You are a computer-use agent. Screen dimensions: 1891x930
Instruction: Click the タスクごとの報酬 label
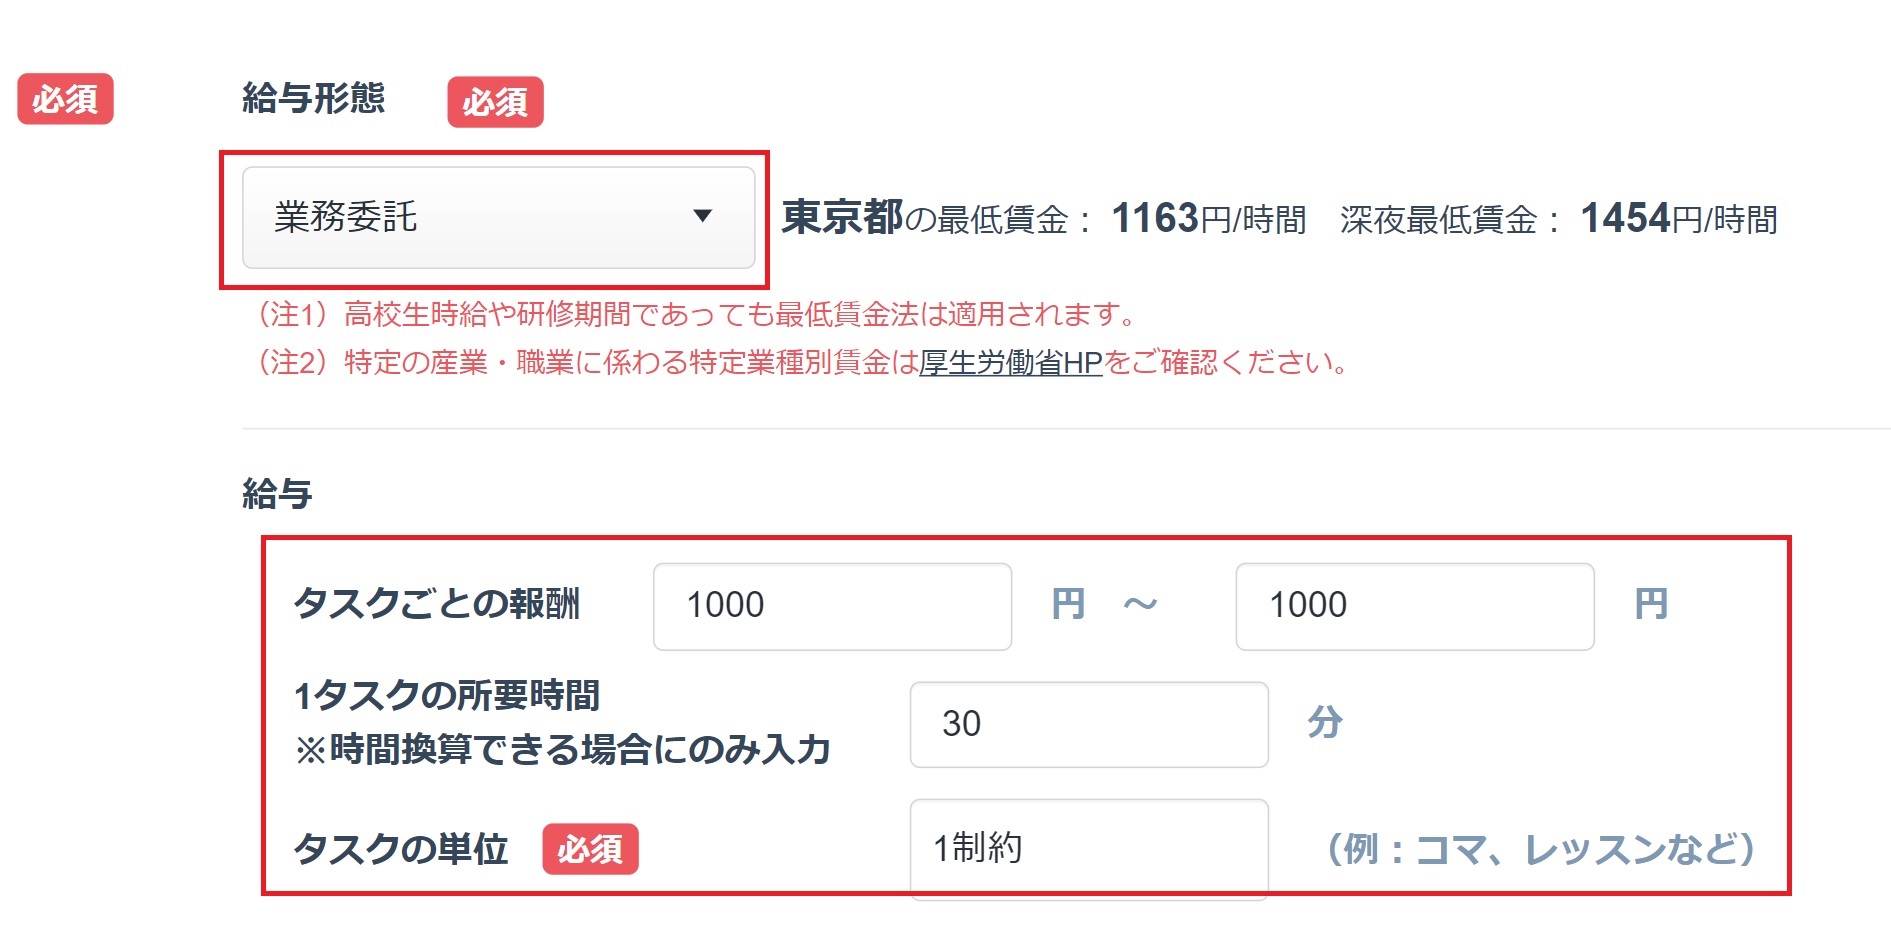coord(437,604)
